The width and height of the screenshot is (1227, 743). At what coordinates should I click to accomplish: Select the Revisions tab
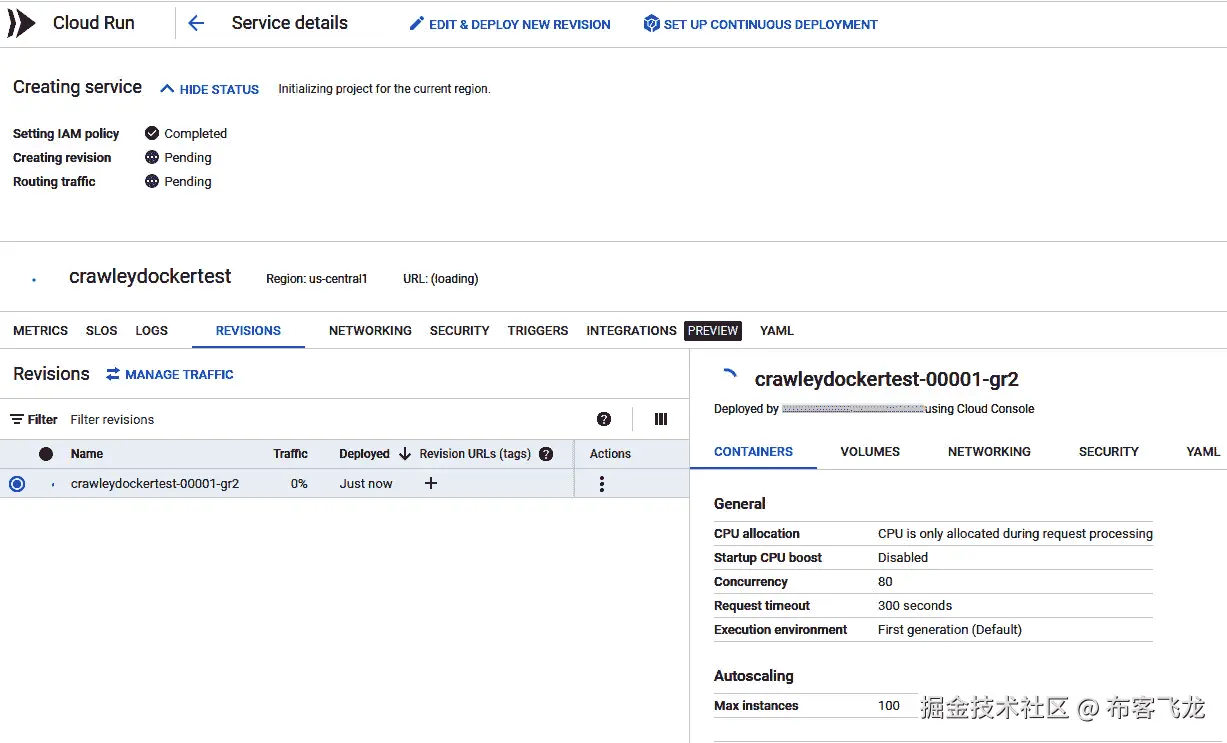point(248,330)
